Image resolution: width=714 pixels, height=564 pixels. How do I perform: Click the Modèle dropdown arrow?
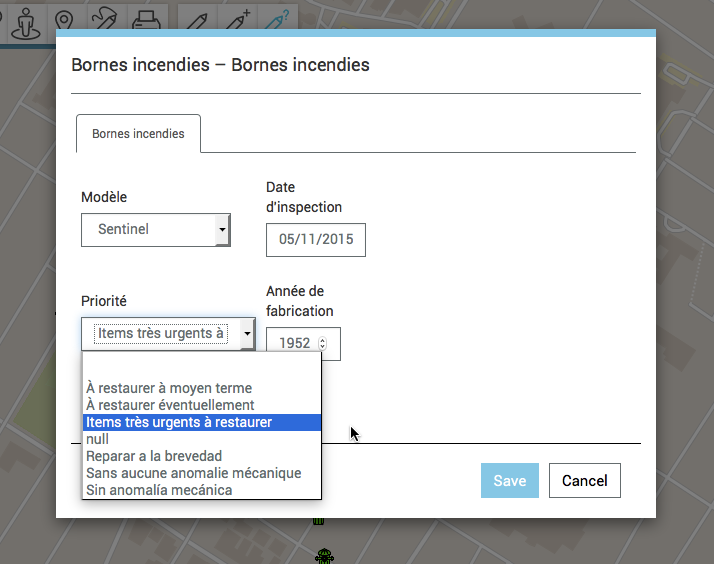[x=222, y=229]
